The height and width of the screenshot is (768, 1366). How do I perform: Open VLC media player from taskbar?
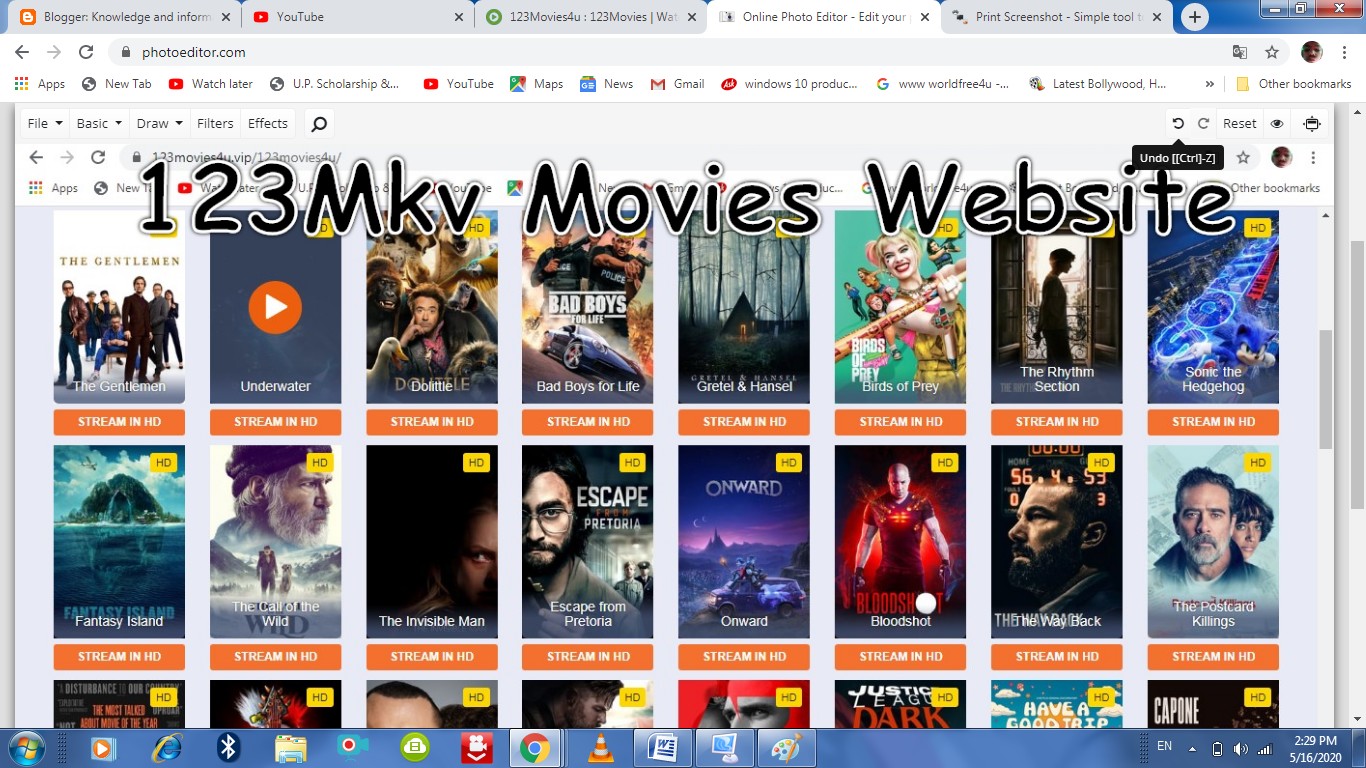tap(599, 747)
